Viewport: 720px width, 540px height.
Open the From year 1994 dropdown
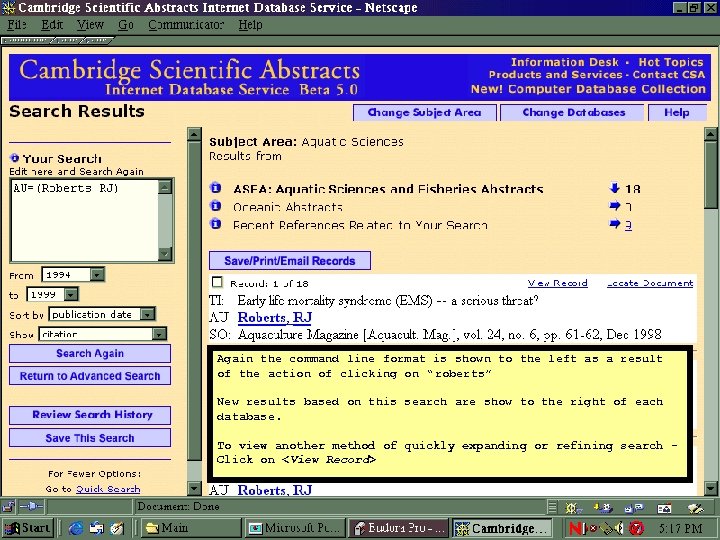pos(97,275)
